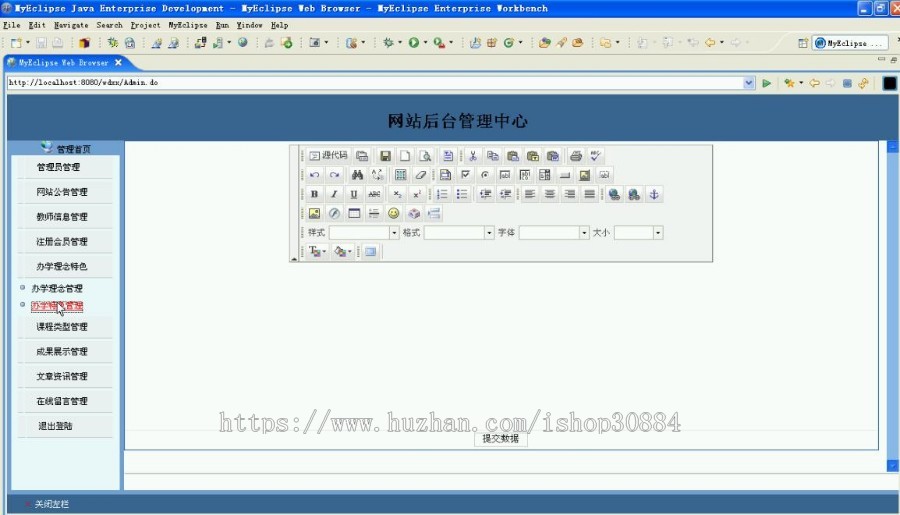Click the print icon in editor toolbar
900x515 pixels.
click(576, 156)
